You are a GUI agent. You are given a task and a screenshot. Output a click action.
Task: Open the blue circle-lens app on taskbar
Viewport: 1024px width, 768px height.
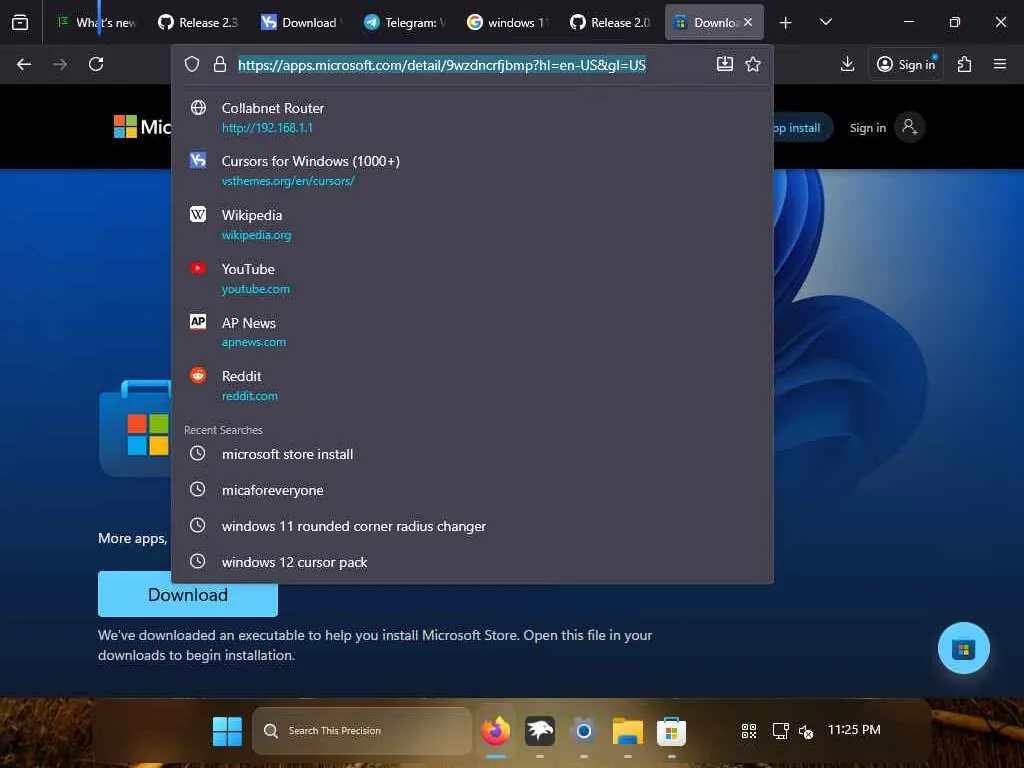coord(584,731)
